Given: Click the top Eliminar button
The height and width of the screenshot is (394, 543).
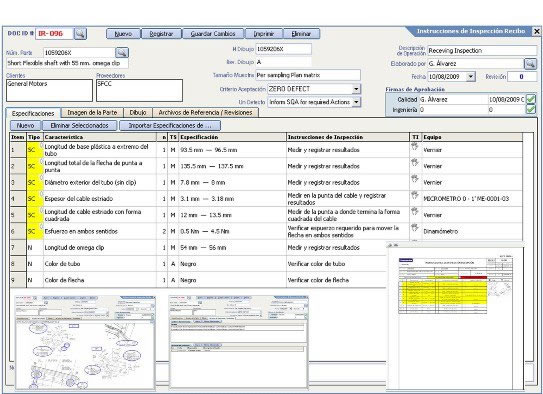Looking at the screenshot, I should (301, 34).
